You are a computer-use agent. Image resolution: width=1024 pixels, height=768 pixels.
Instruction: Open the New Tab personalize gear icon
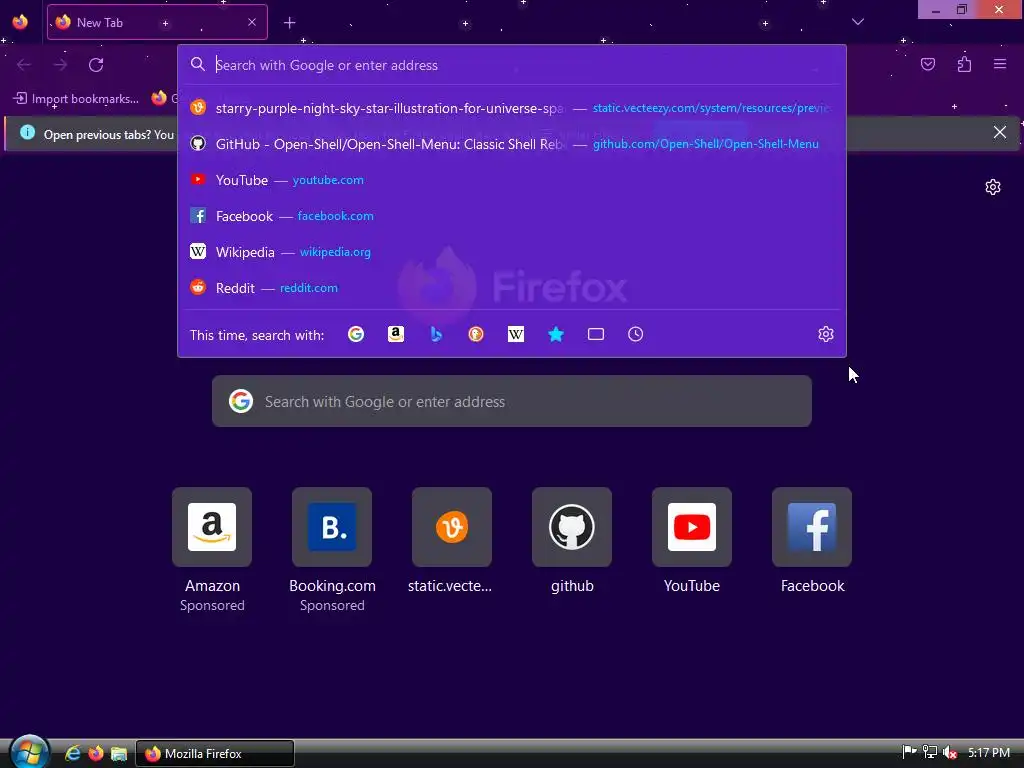(993, 187)
